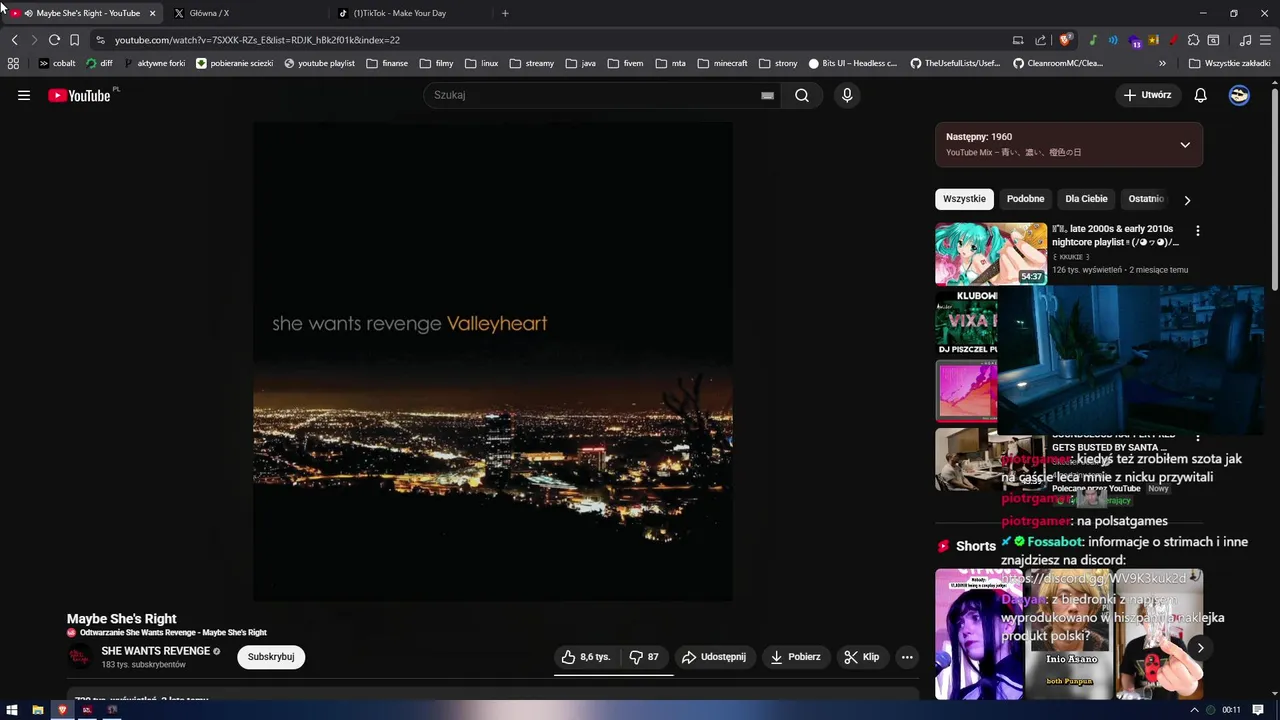The width and height of the screenshot is (1280, 720).
Task: Open options for the nightcore playlist video
Action: pyautogui.click(x=1197, y=231)
